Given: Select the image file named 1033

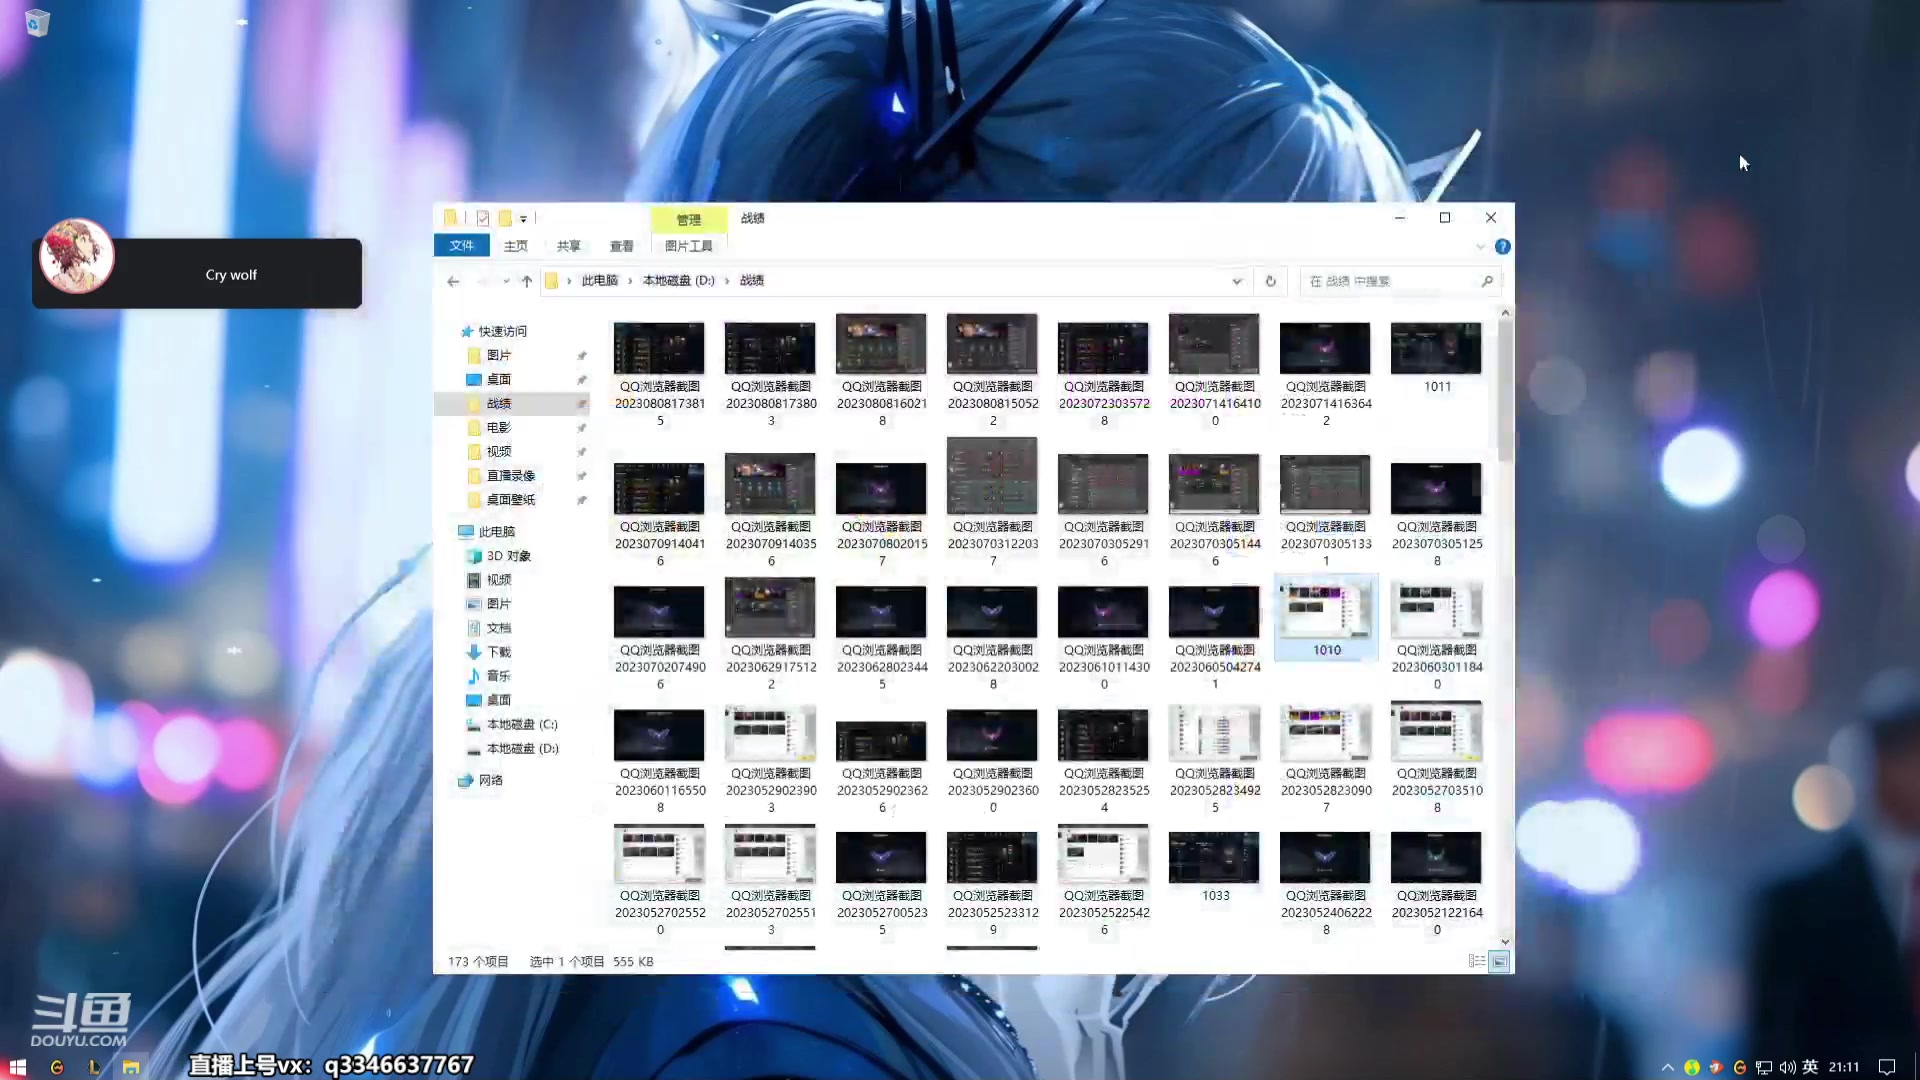Looking at the screenshot, I should 1215,867.
